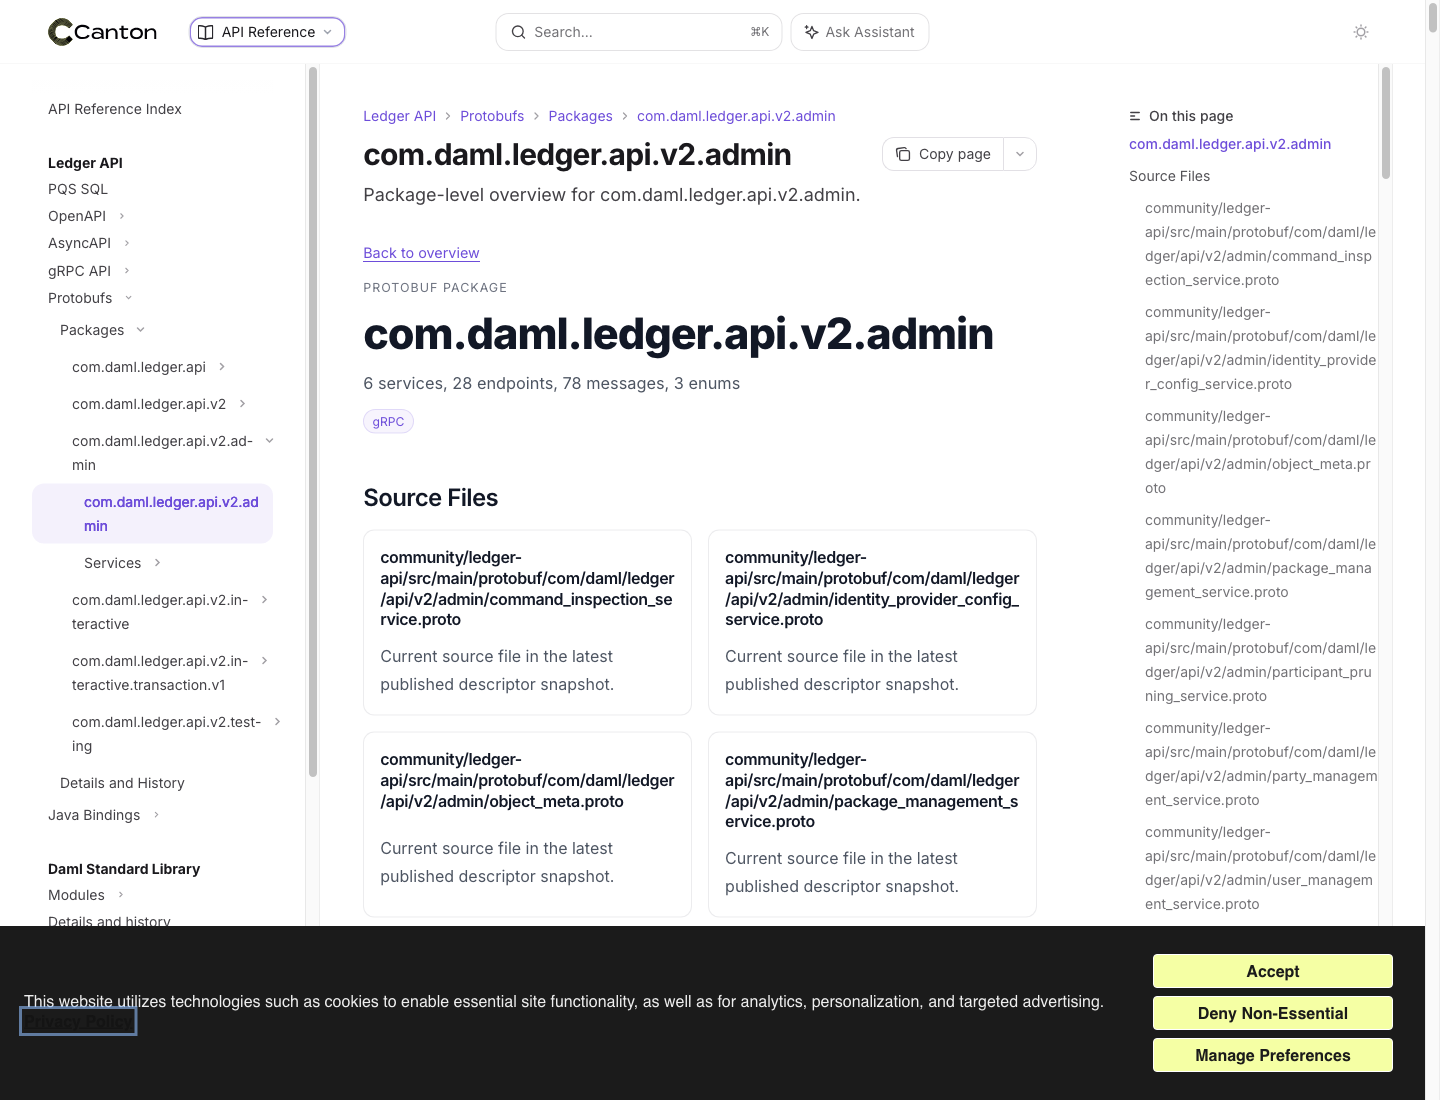Open com.daml.ledger.api sidebar entry
Screen dimensions: 1440x1100
tap(139, 367)
